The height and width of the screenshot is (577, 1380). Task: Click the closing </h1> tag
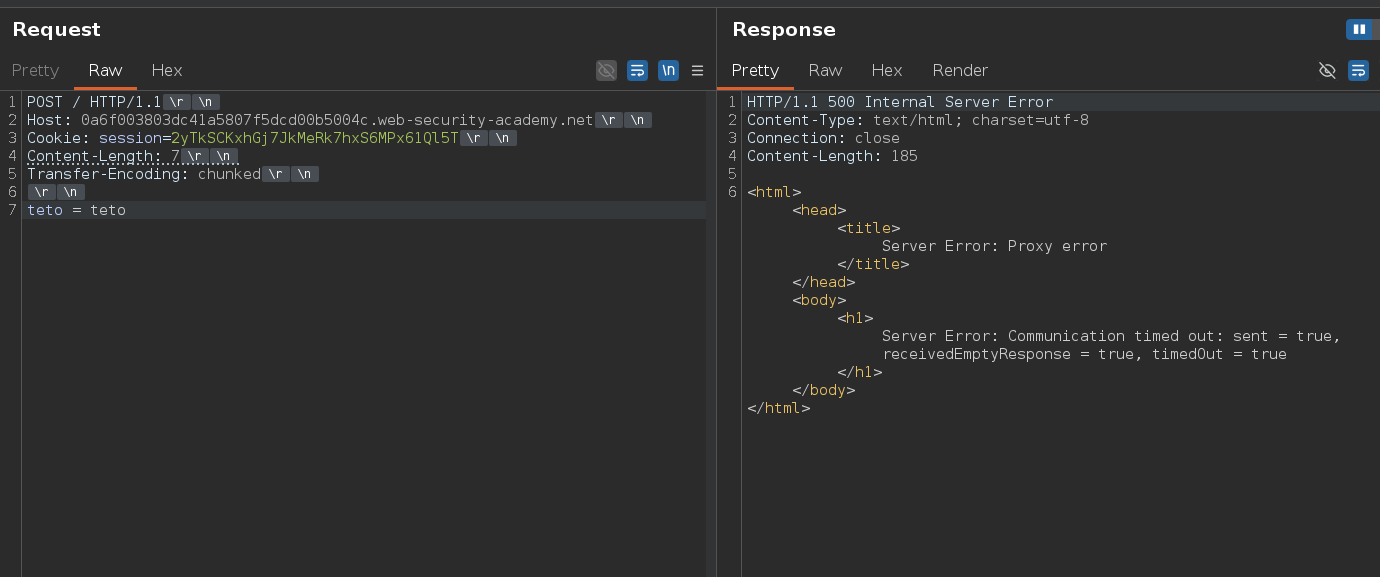[x=860, y=372]
